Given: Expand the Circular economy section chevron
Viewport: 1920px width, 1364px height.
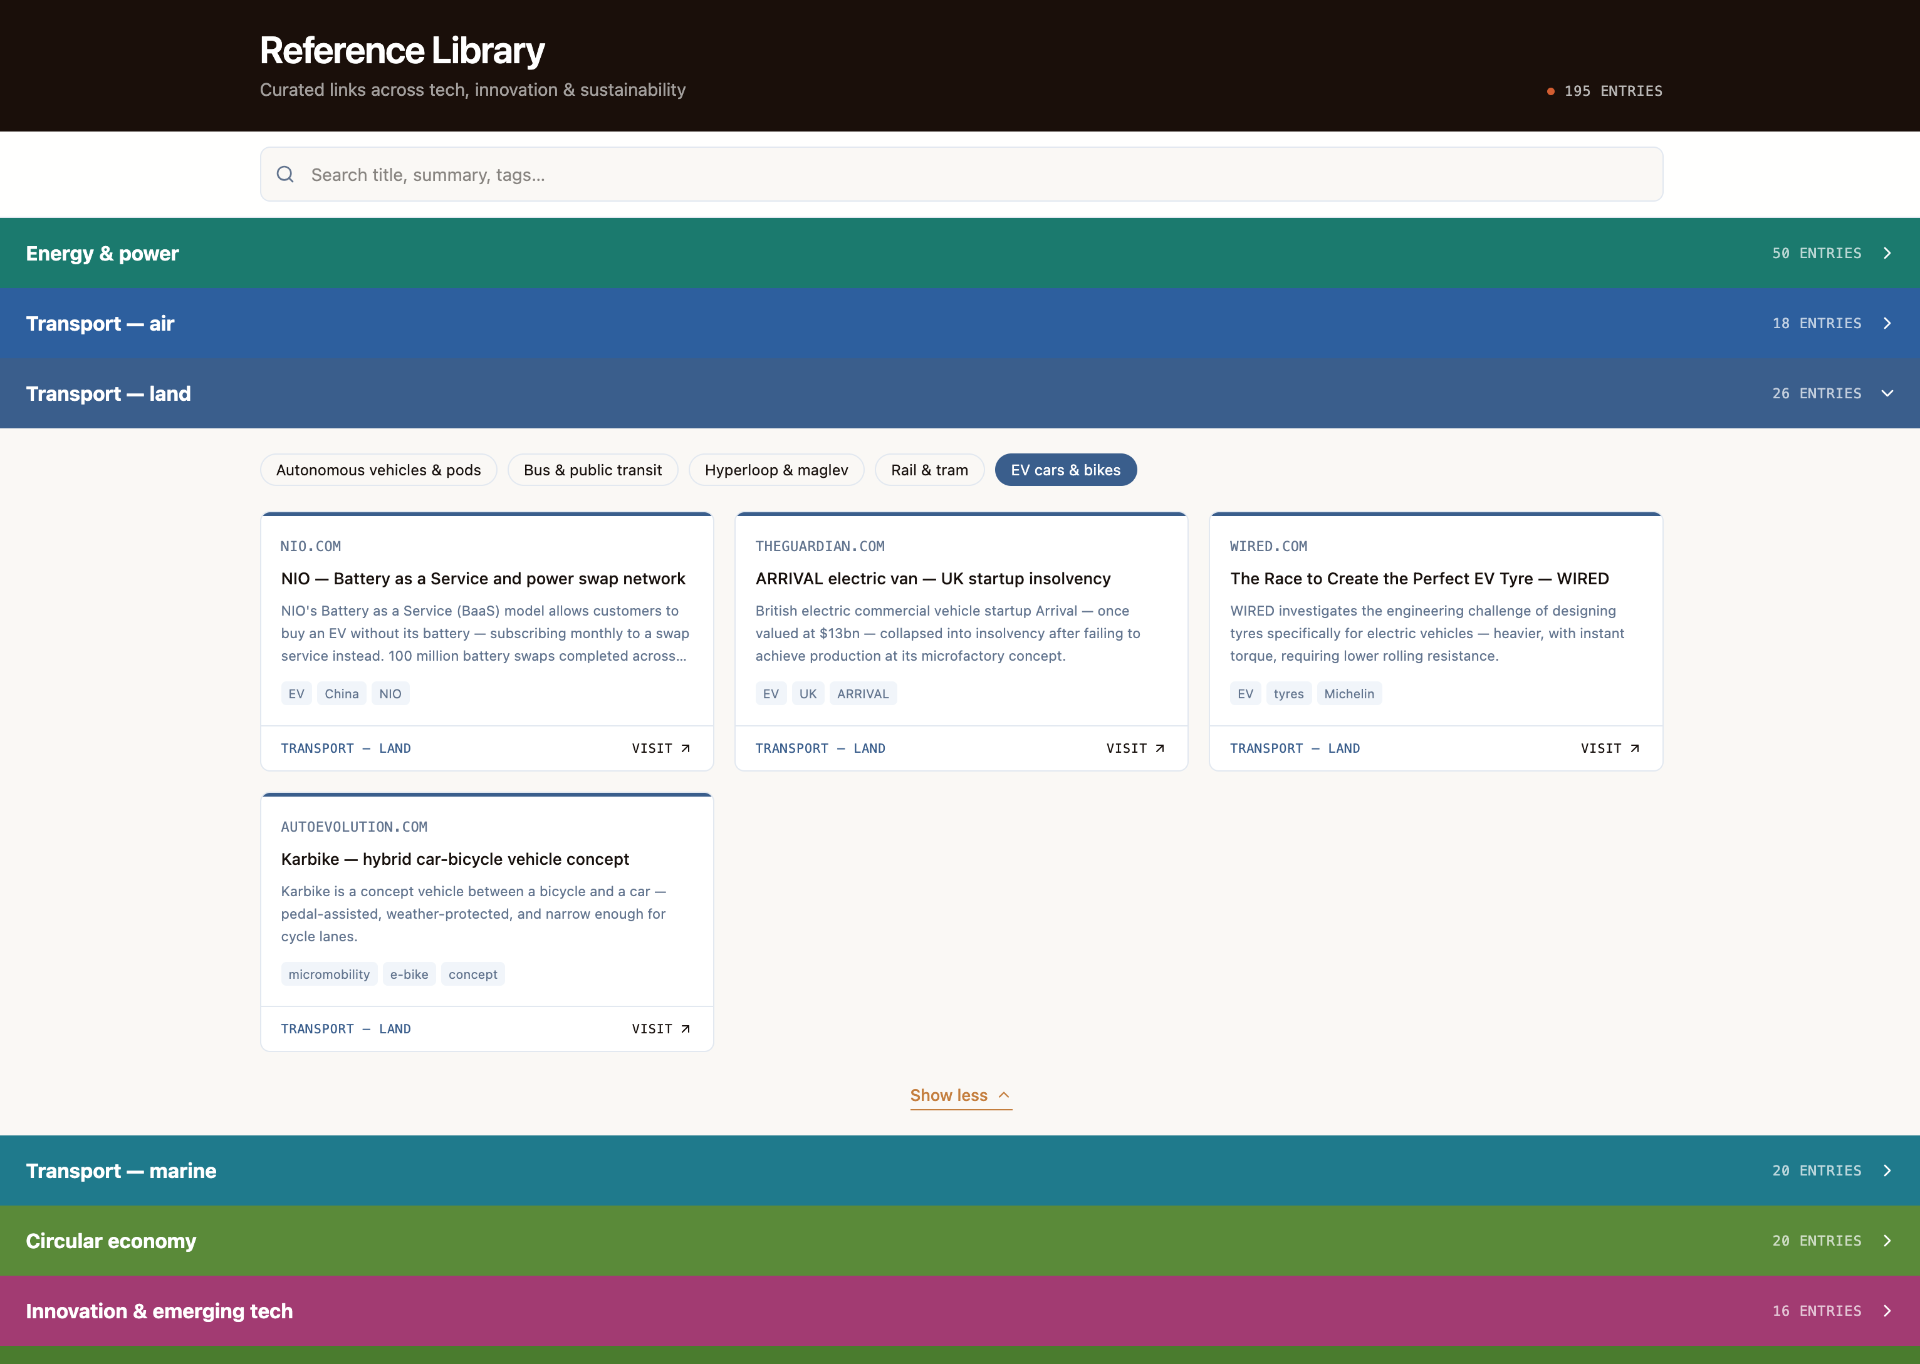Looking at the screenshot, I should [1887, 1240].
